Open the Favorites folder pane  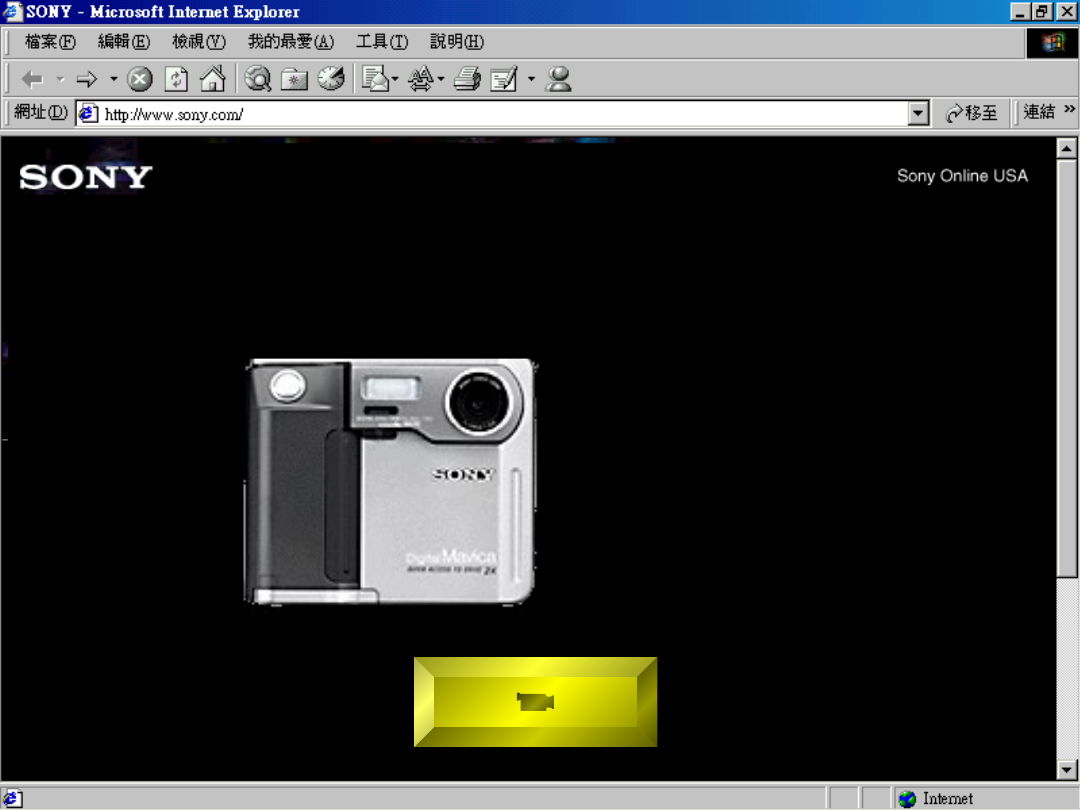click(x=294, y=79)
